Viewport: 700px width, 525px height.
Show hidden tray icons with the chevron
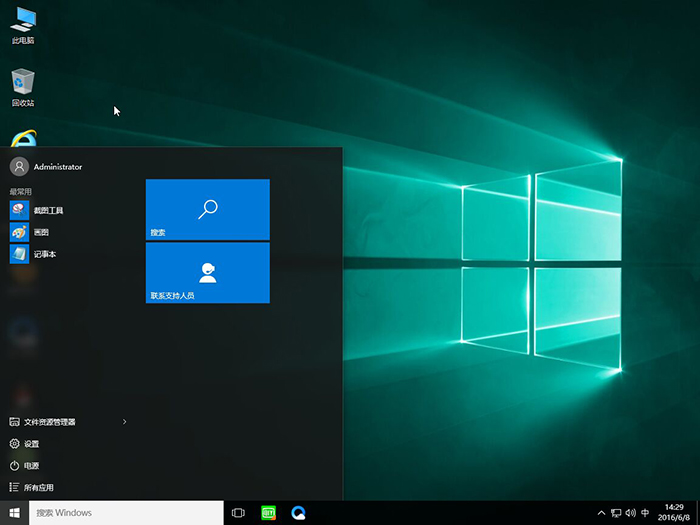tap(601, 513)
